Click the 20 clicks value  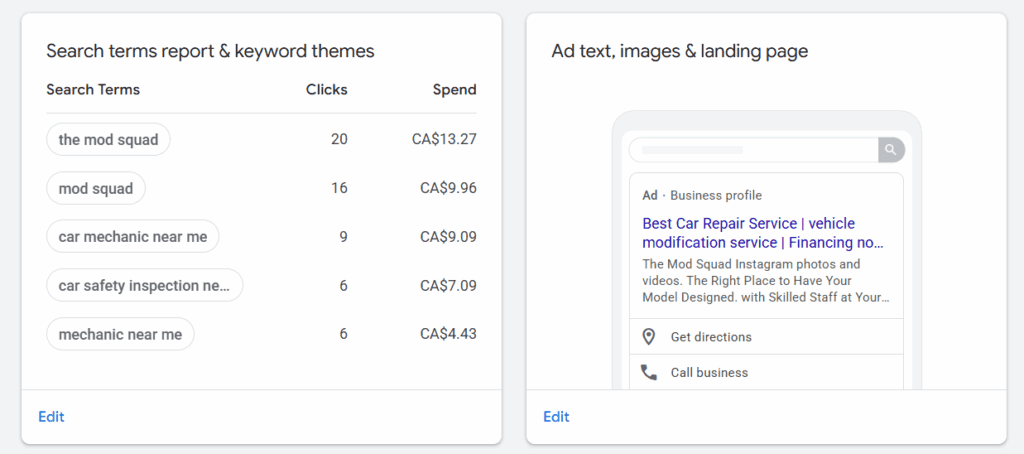339,139
